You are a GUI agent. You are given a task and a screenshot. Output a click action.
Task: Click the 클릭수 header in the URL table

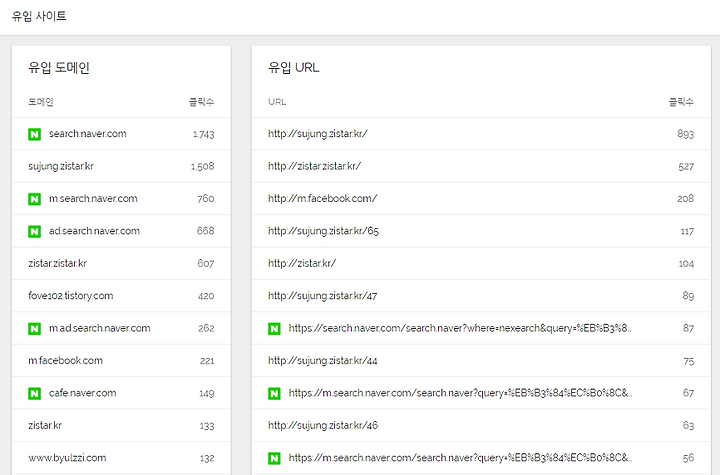click(x=681, y=102)
